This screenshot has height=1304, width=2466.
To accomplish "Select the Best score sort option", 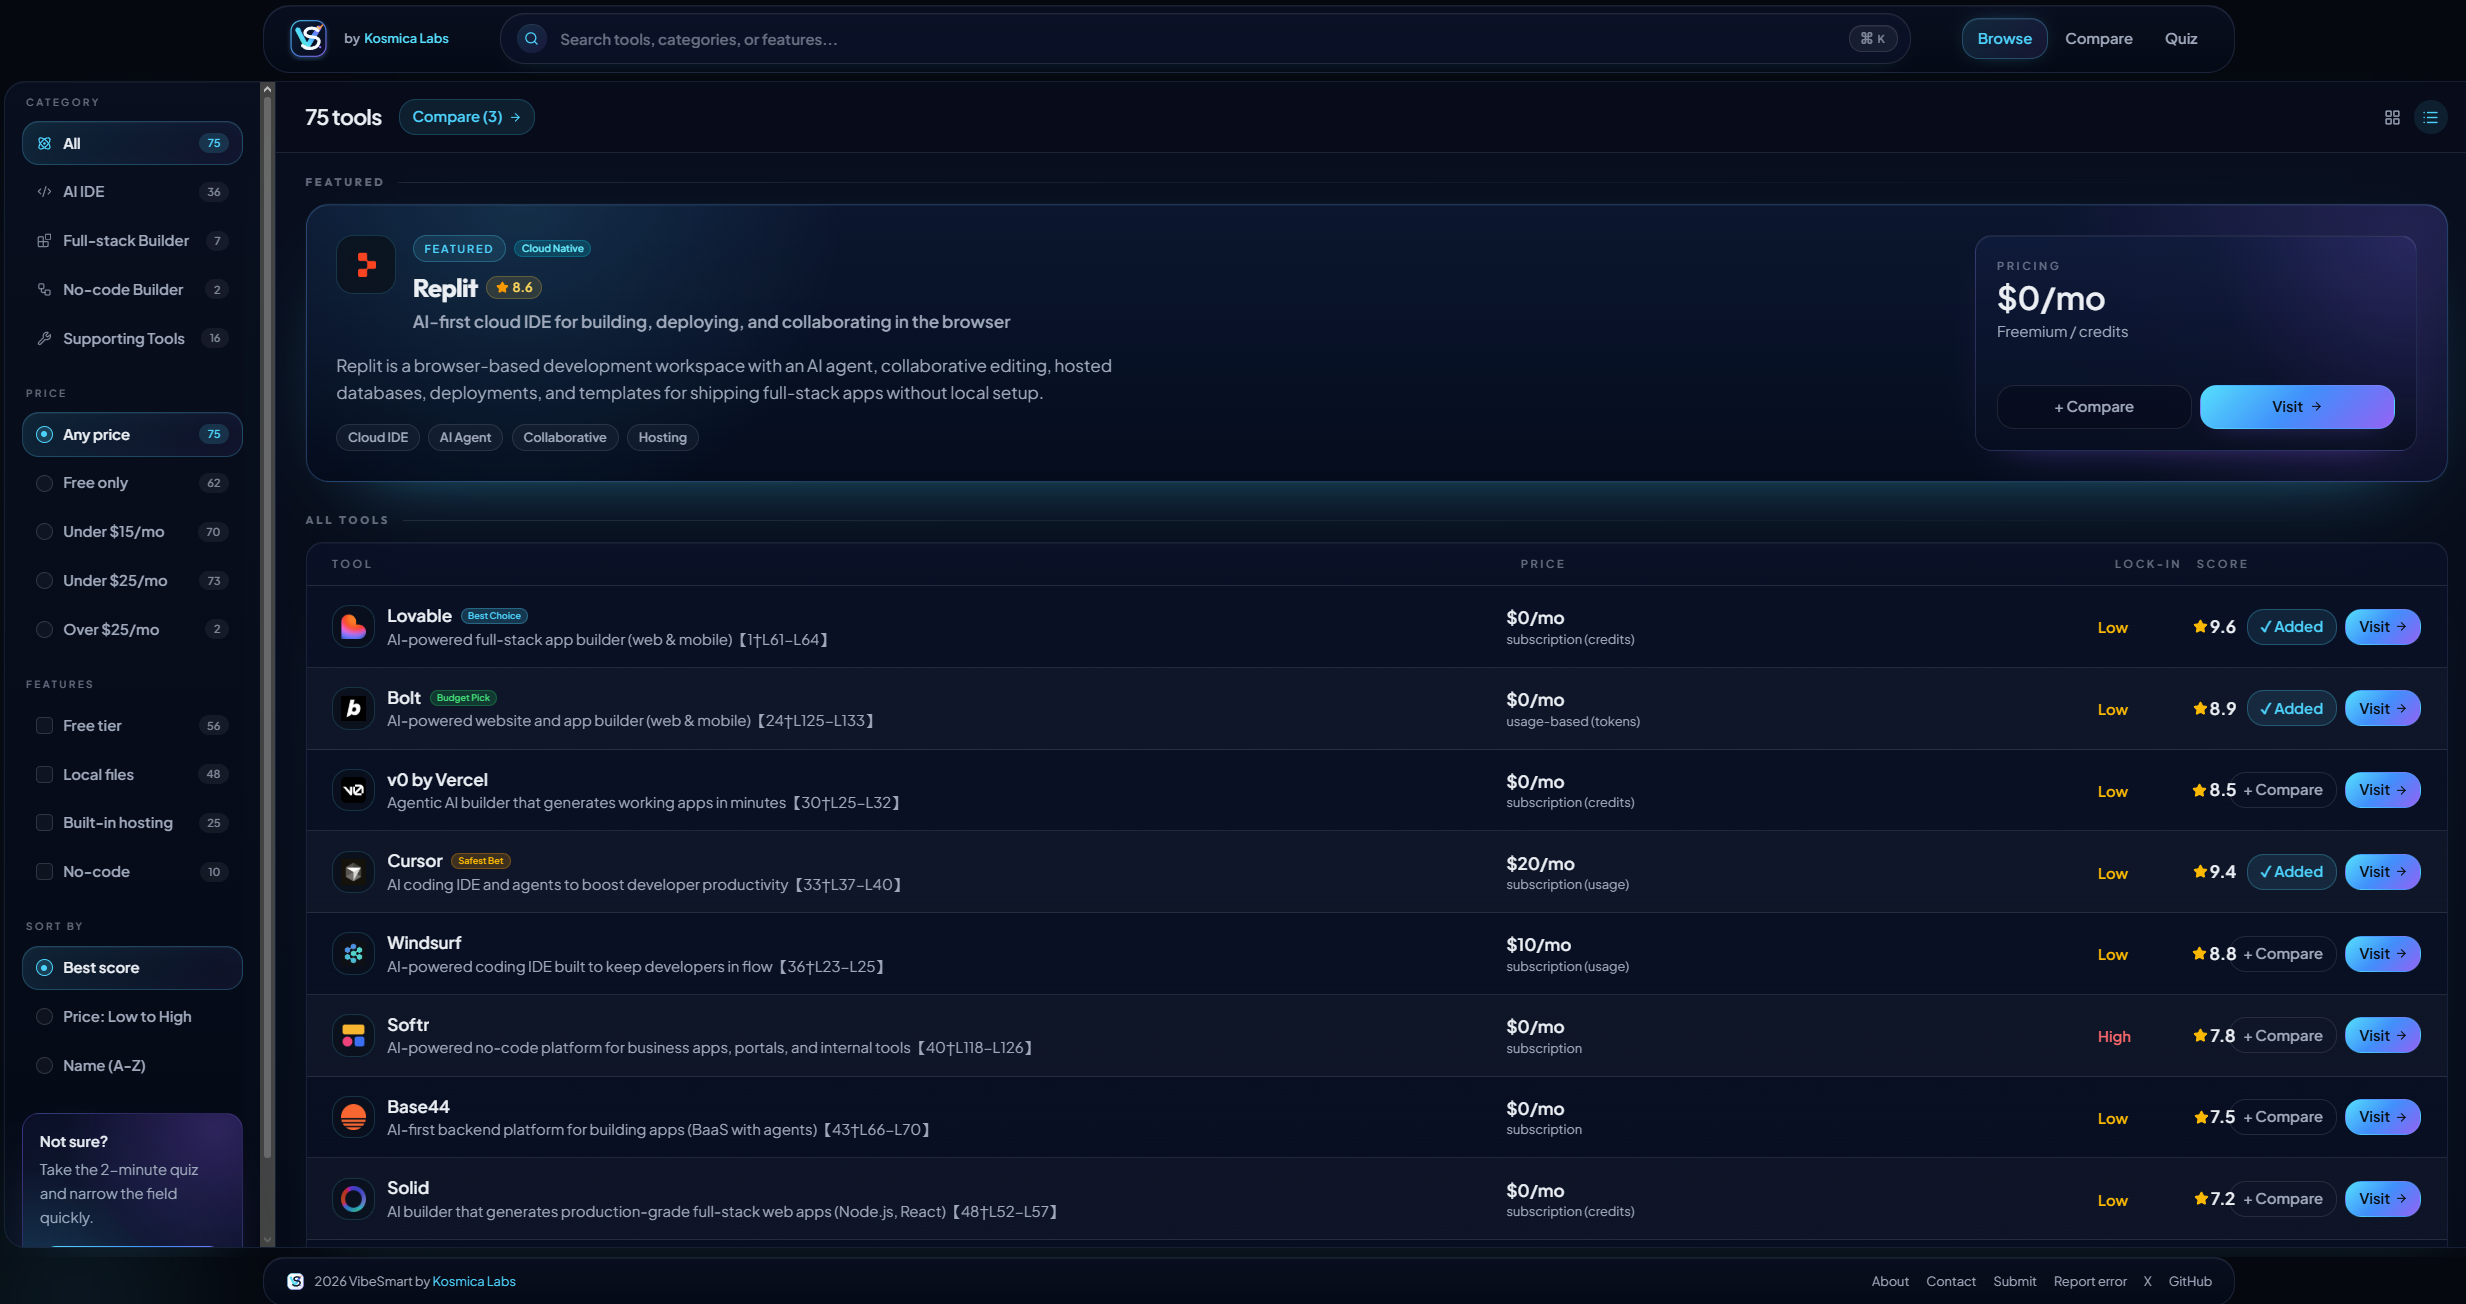I will [132, 968].
